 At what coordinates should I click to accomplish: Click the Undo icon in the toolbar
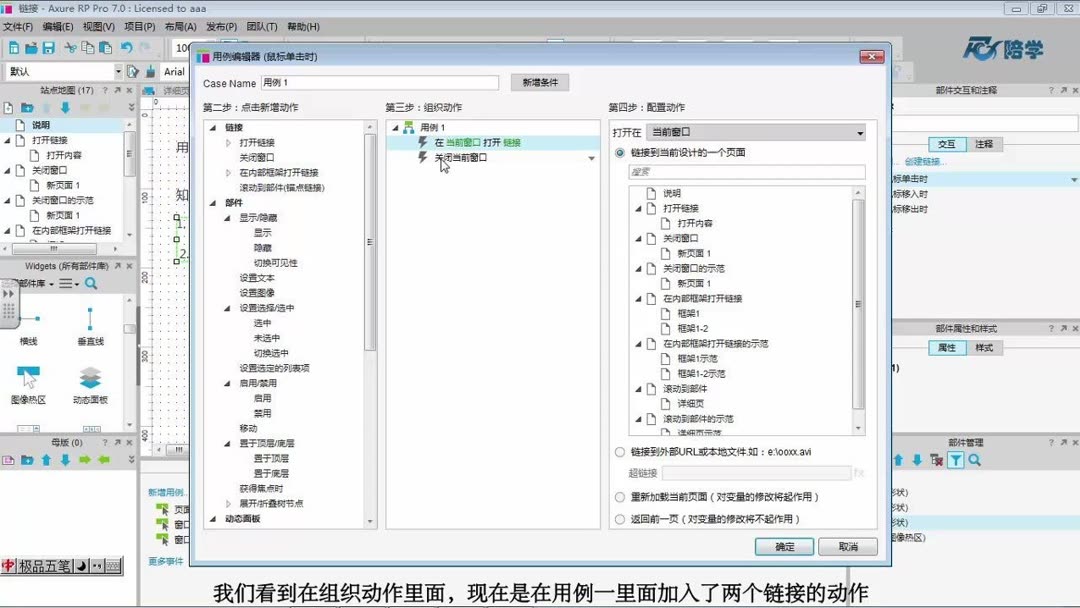[x=127, y=47]
